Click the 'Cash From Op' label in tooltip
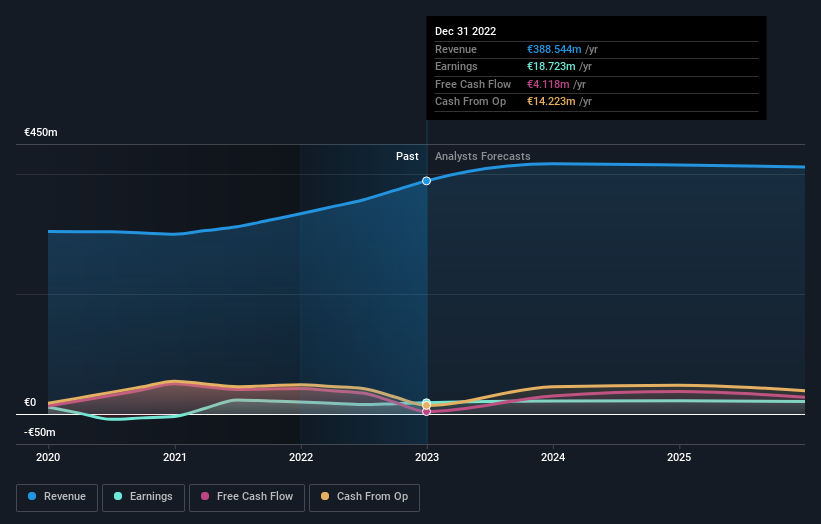 [470, 102]
